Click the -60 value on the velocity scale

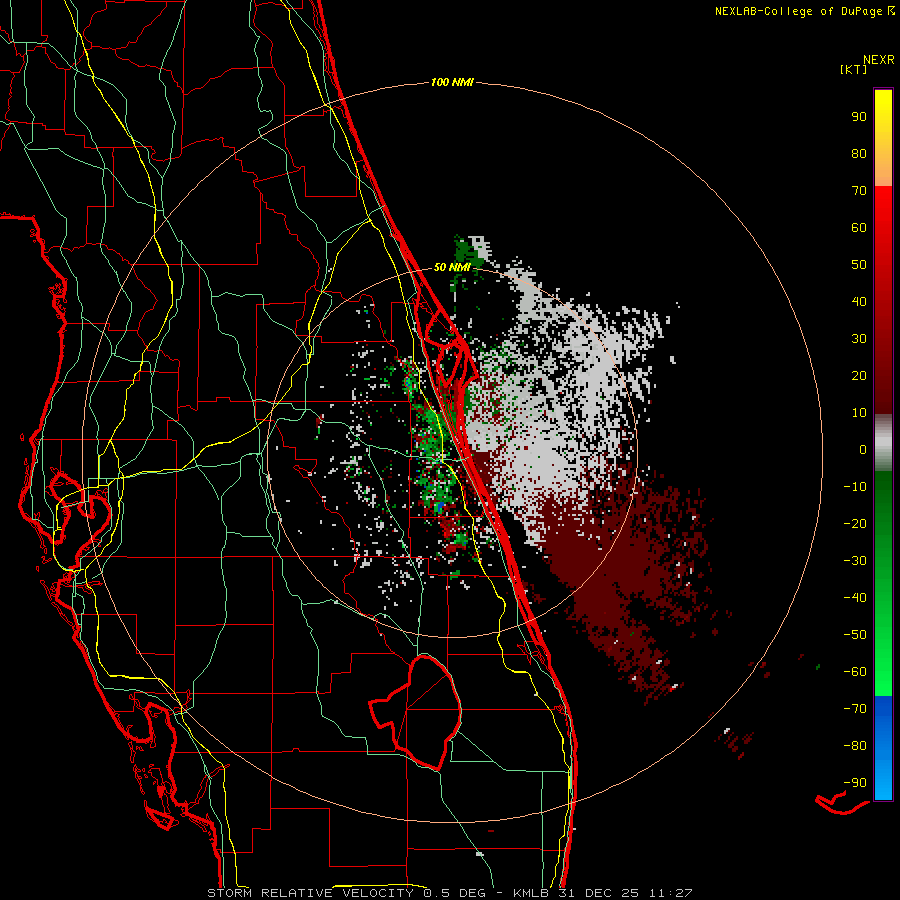855,672
